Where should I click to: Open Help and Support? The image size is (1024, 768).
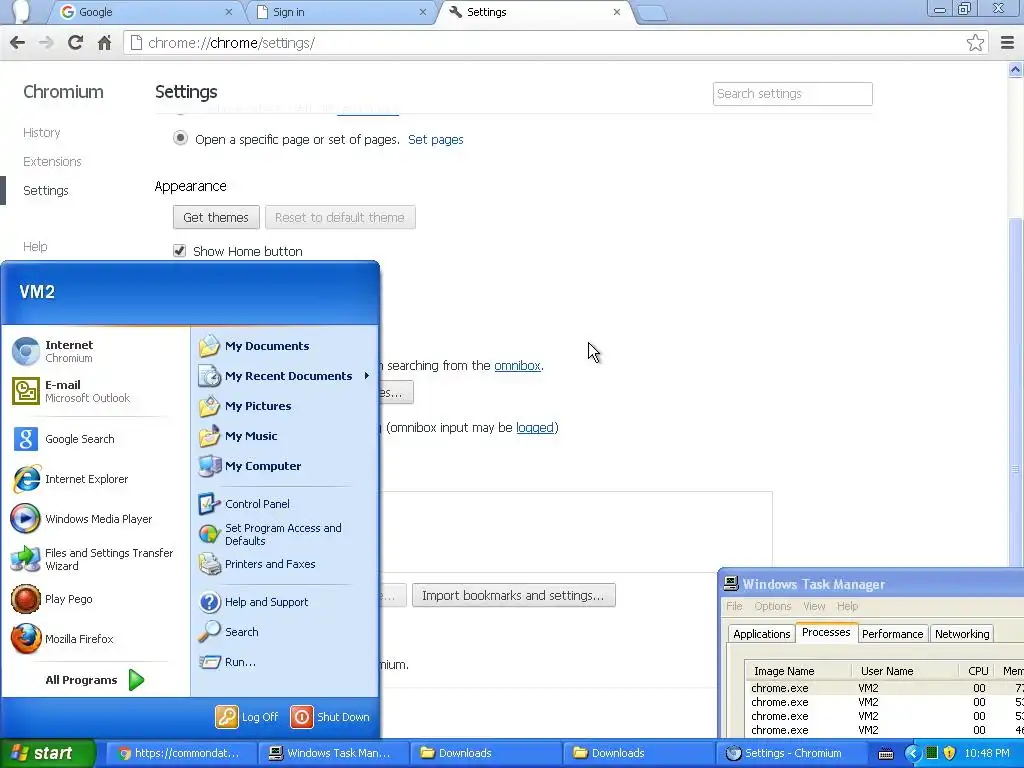pos(285,601)
